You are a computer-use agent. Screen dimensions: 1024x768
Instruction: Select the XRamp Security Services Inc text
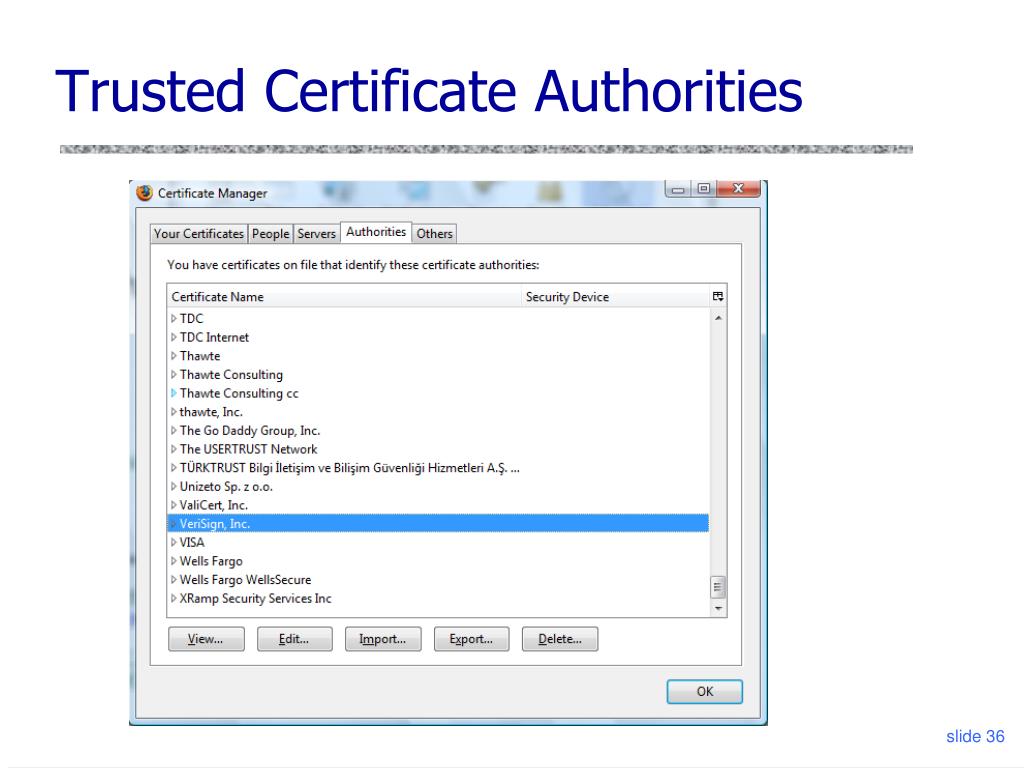pyautogui.click(x=255, y=598)
